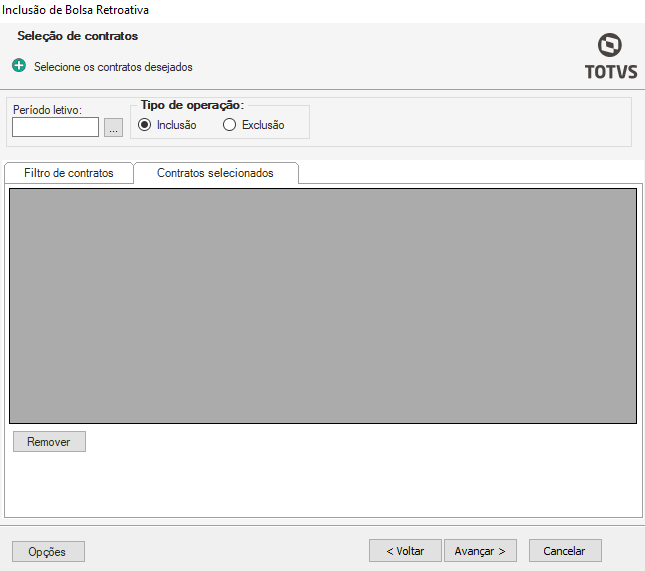Click the Tipo de operação group label
This screenshot has height=571, width=645.
pyautogui.click(x=192, y=105)
